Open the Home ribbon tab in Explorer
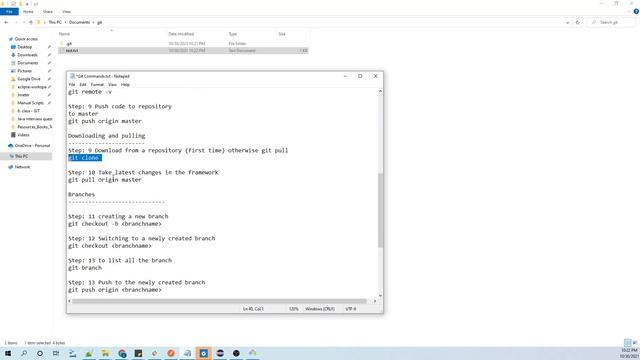The image size is (640, 360). coord(28,11)
